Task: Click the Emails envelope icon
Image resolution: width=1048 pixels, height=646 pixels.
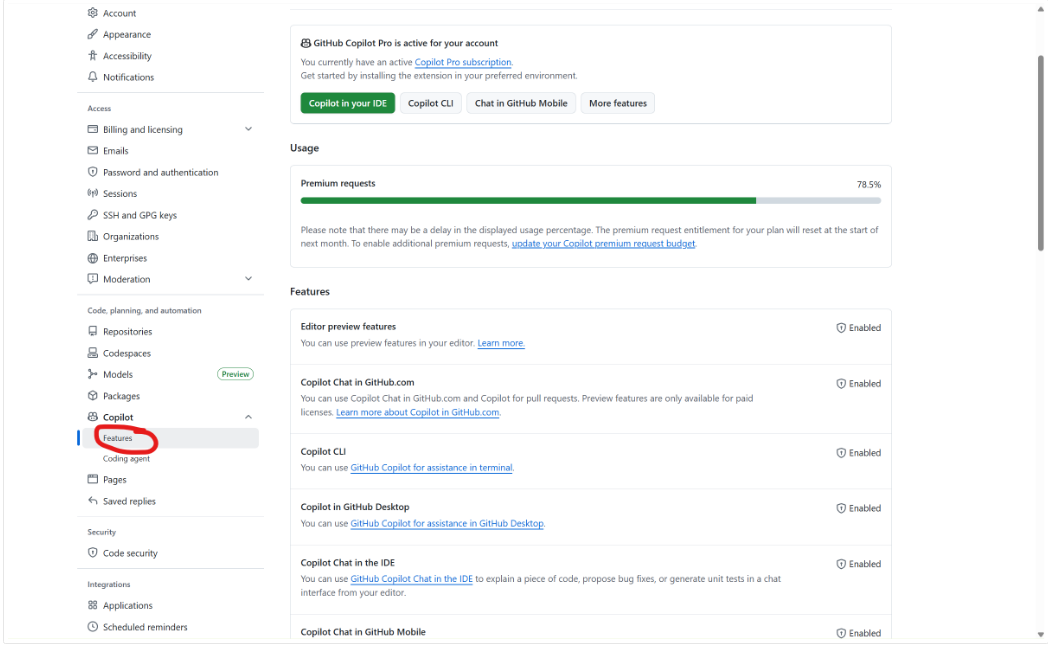Action: pyautogui.click(x=93, y=150)
